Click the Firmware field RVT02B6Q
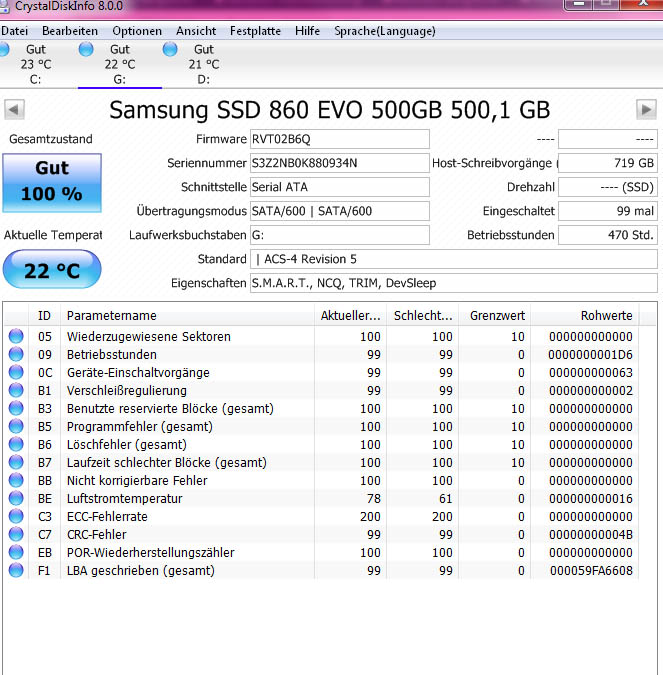The width and height of the screenshot is (663, 675). [x=340, y=139]
